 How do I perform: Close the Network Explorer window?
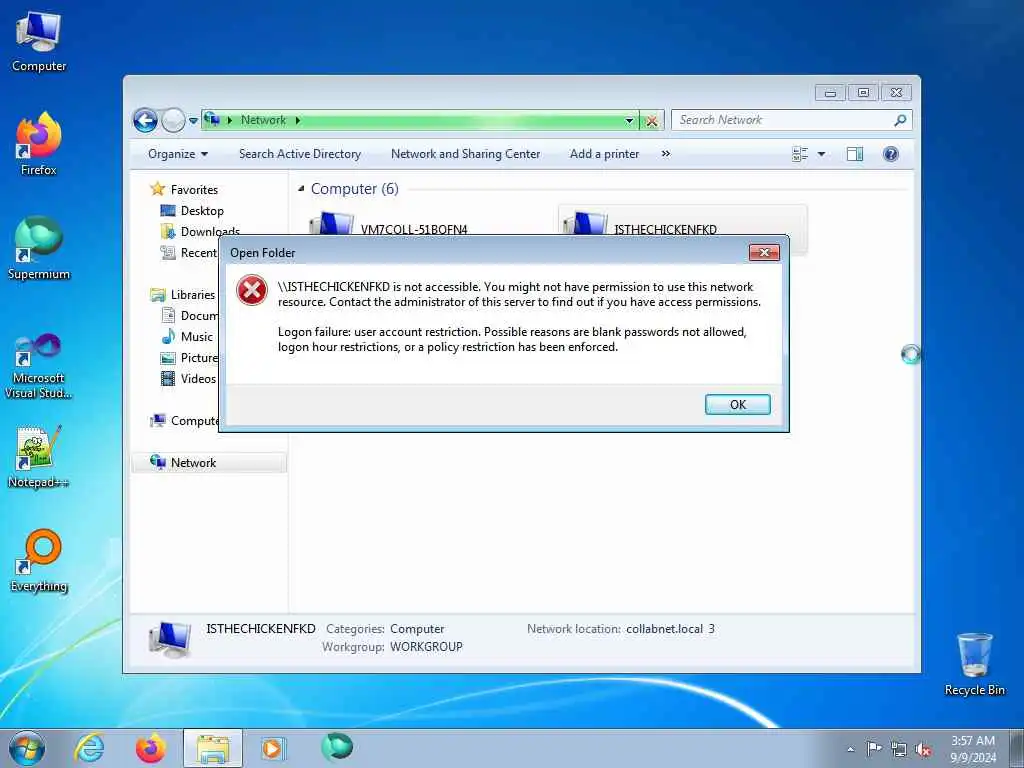pyautogui.click(x=896, y=93)
